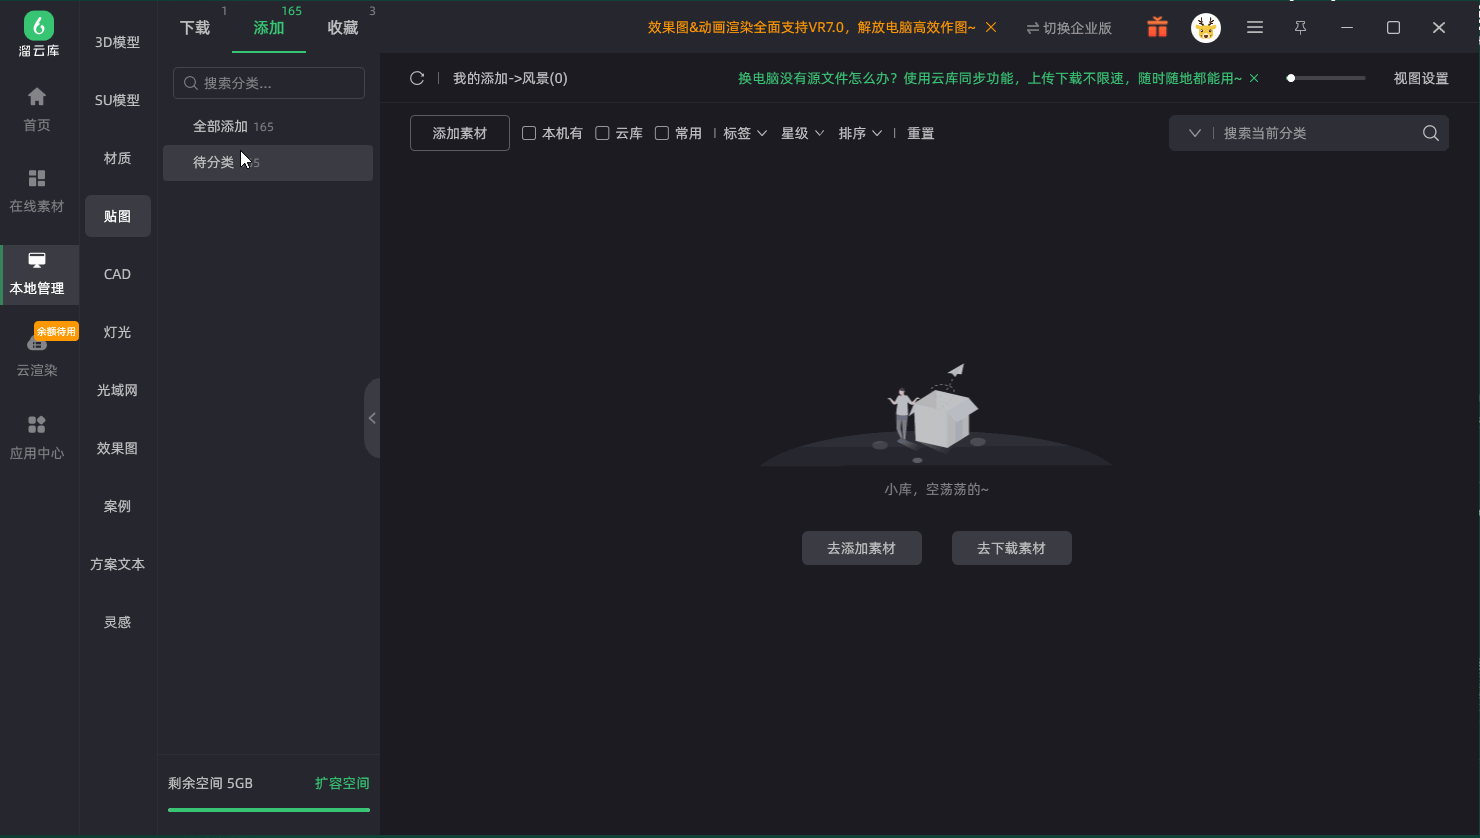
Task: Open the hamburger menu icon
Action: click(x=1255, y=28)
